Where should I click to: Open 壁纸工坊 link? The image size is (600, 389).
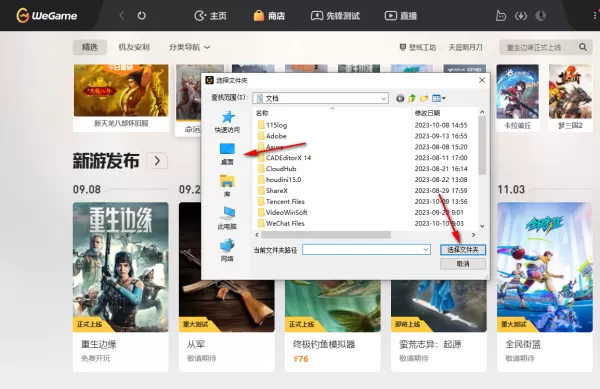pos(417,47)
